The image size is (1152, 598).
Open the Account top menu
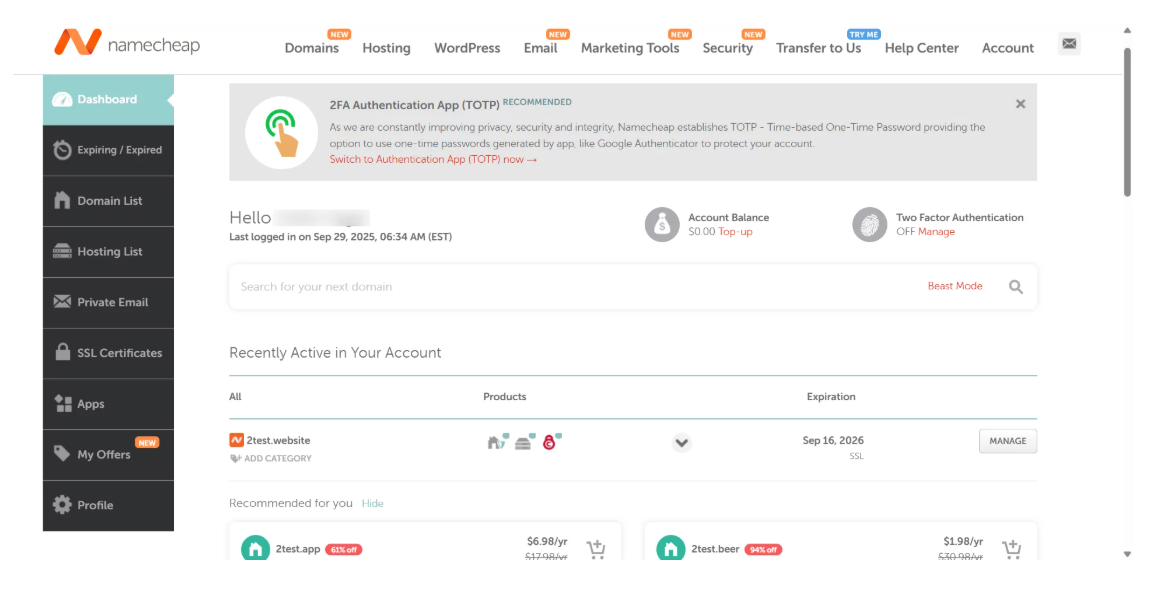[1008, 48]
